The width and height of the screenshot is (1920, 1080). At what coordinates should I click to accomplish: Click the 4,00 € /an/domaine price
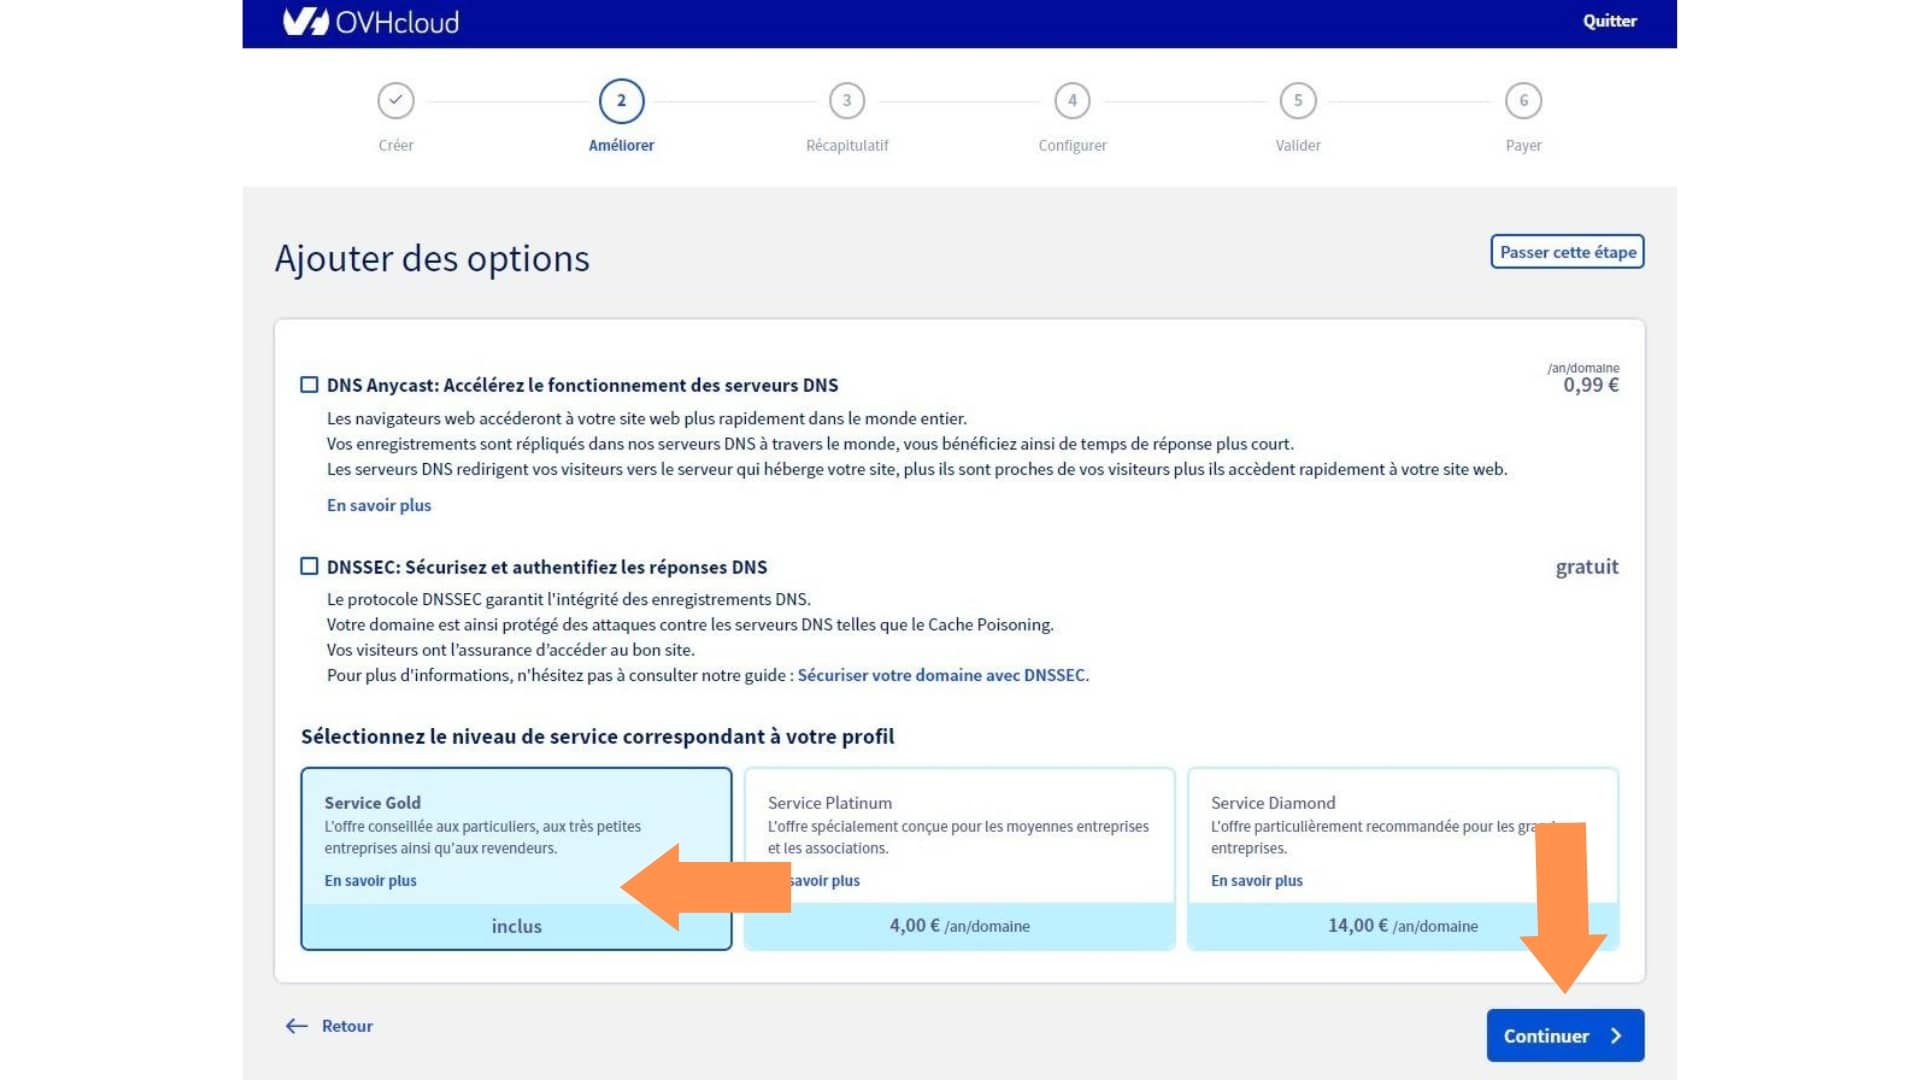point(959,926)
